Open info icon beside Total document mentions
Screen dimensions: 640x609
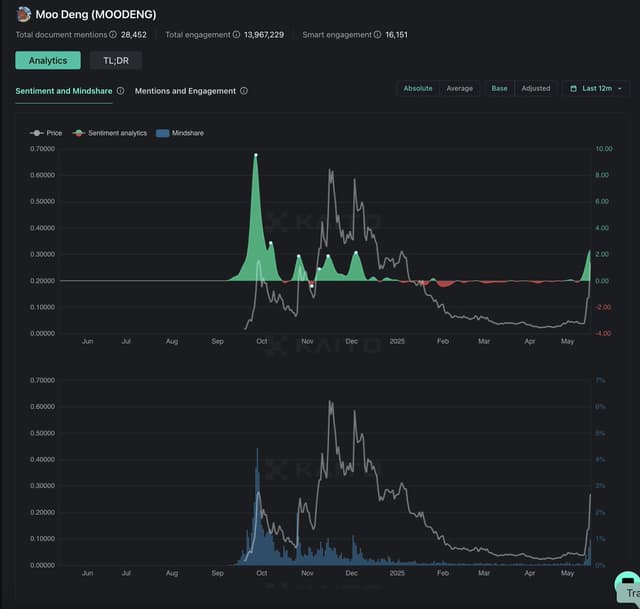point(113,35)
